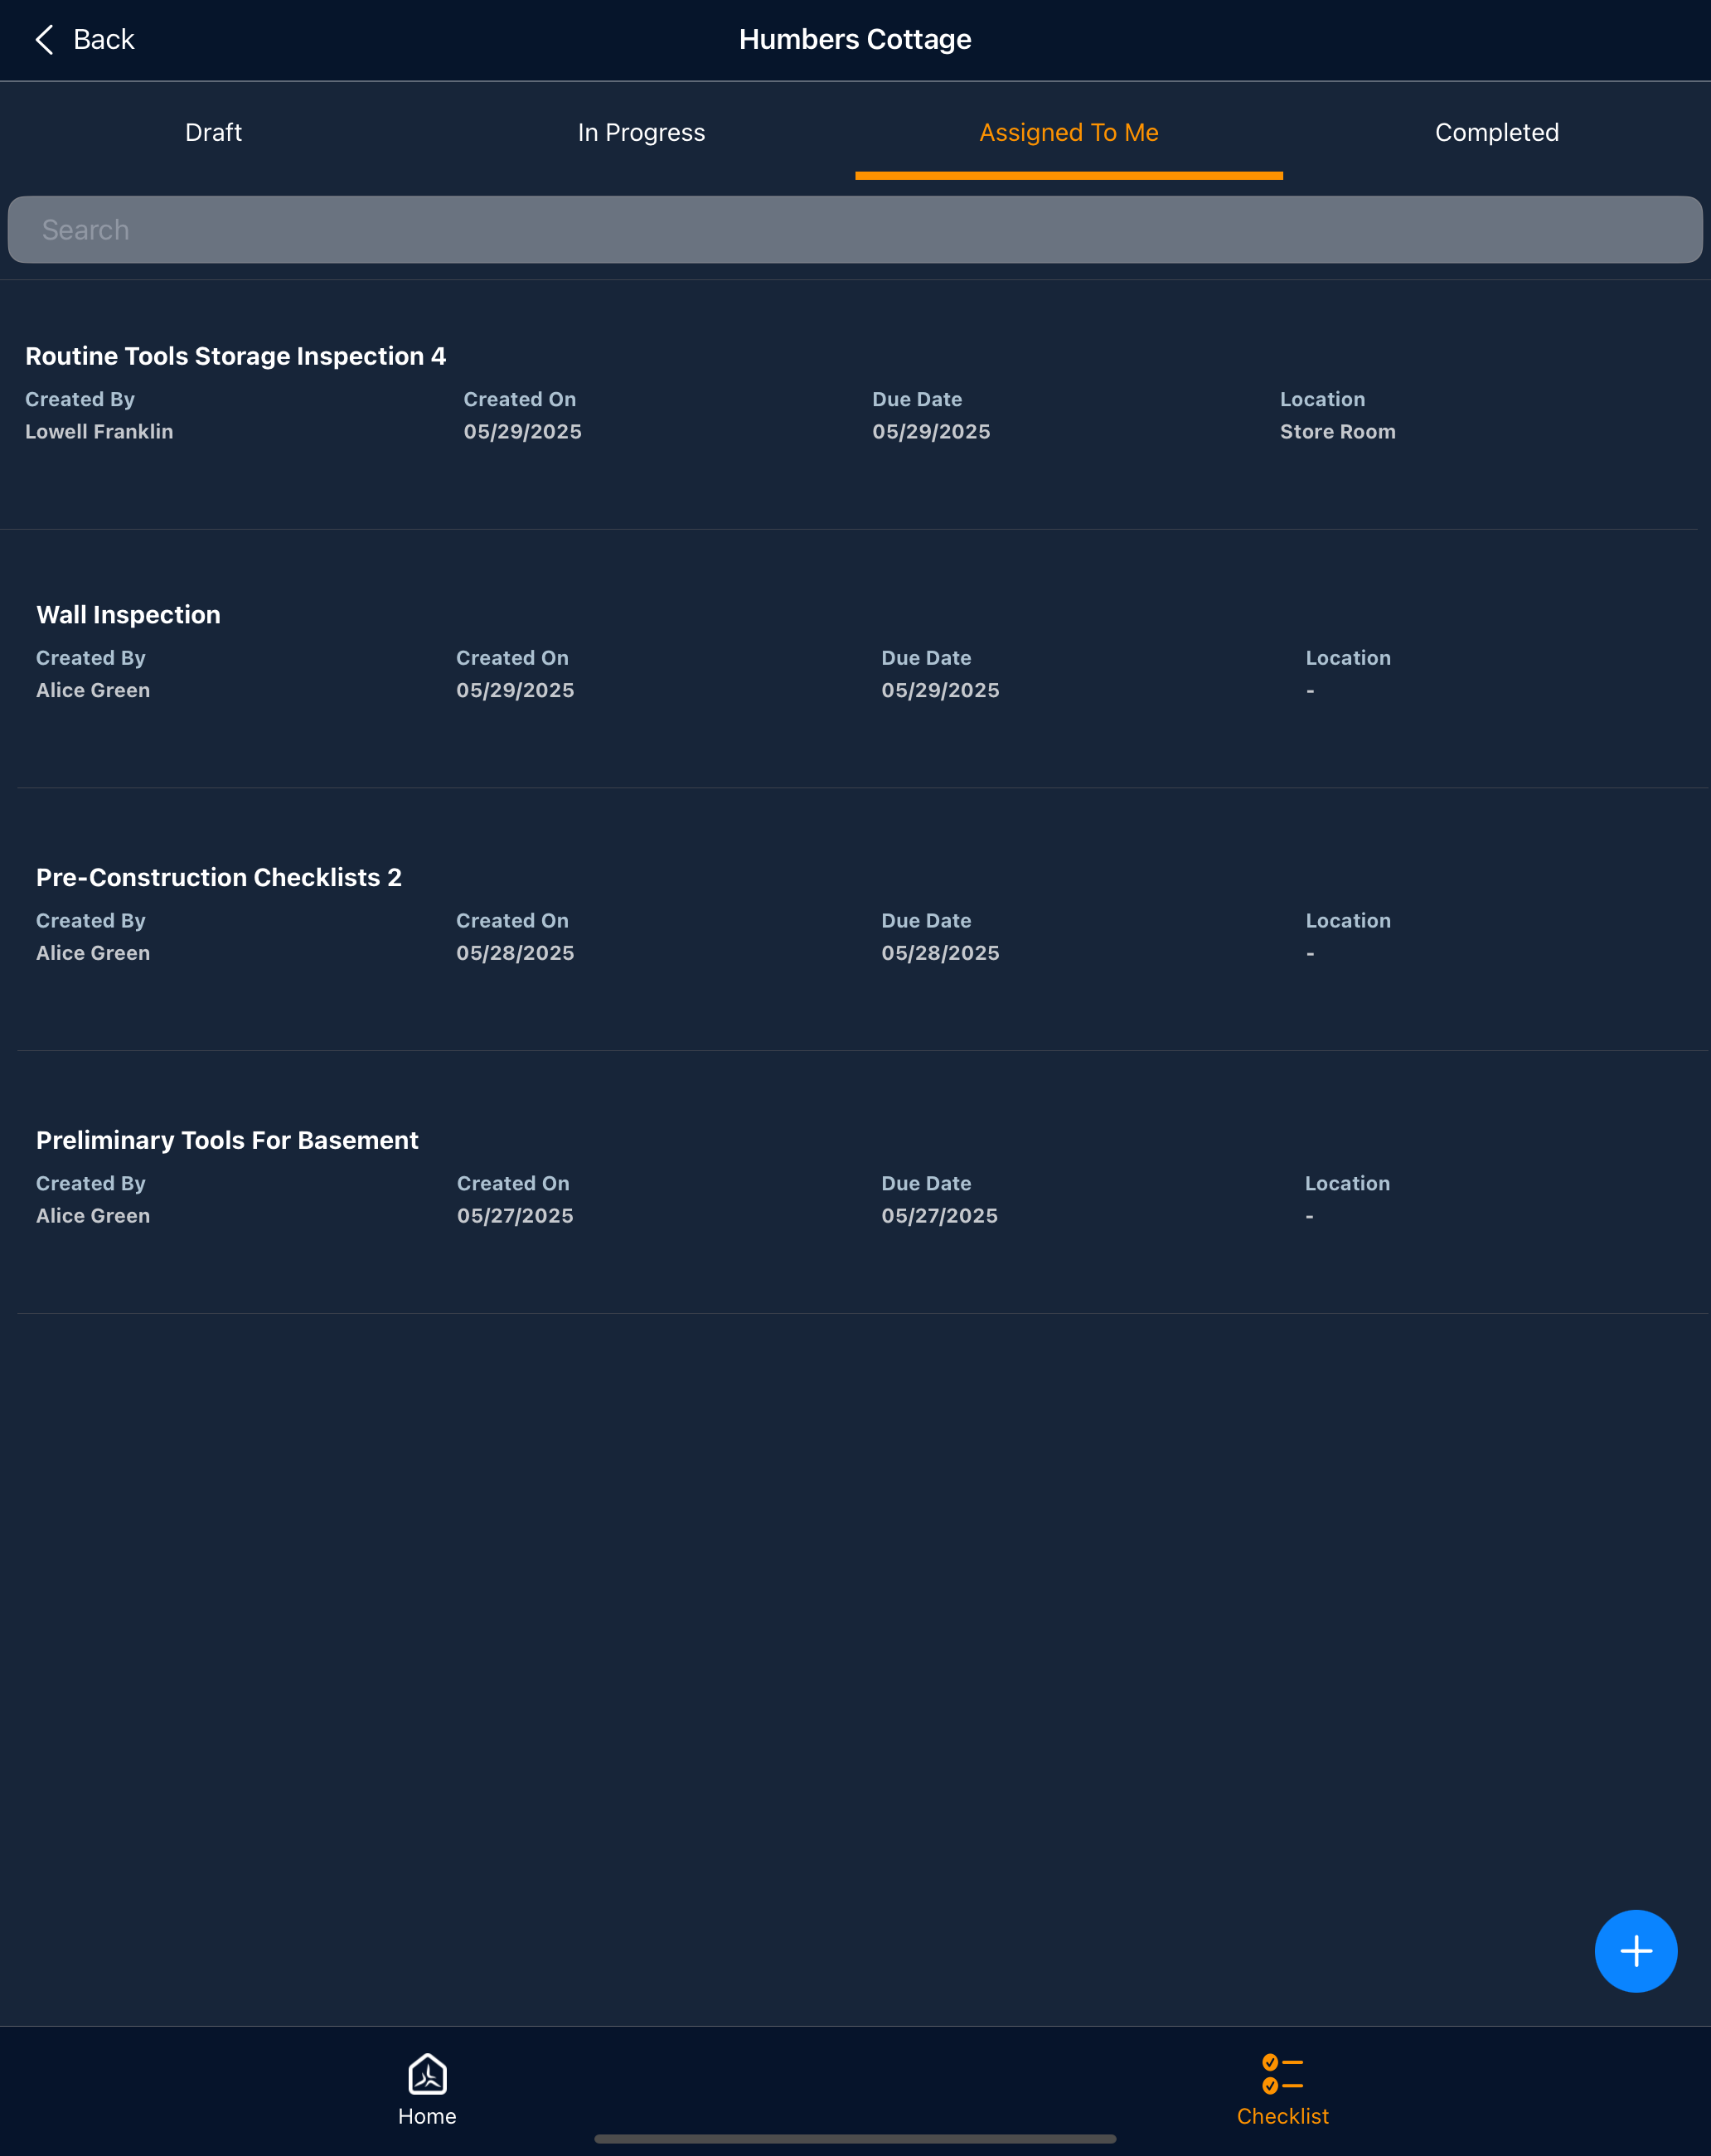Tap the back chevron arrow icon
Screen dimensions: 1711x2156
click(x=44, y=40)
